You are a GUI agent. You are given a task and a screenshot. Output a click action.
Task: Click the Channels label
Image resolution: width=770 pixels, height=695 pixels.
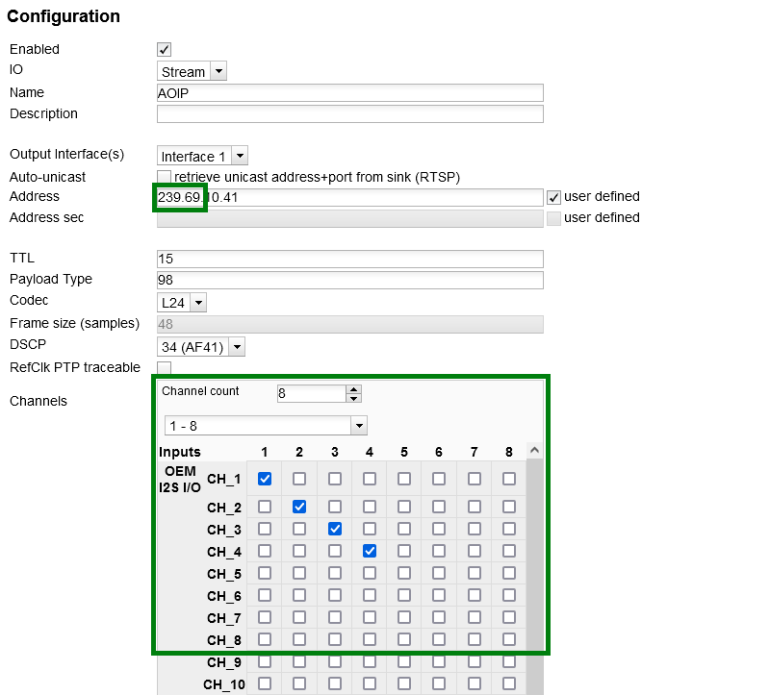(38, 401)
